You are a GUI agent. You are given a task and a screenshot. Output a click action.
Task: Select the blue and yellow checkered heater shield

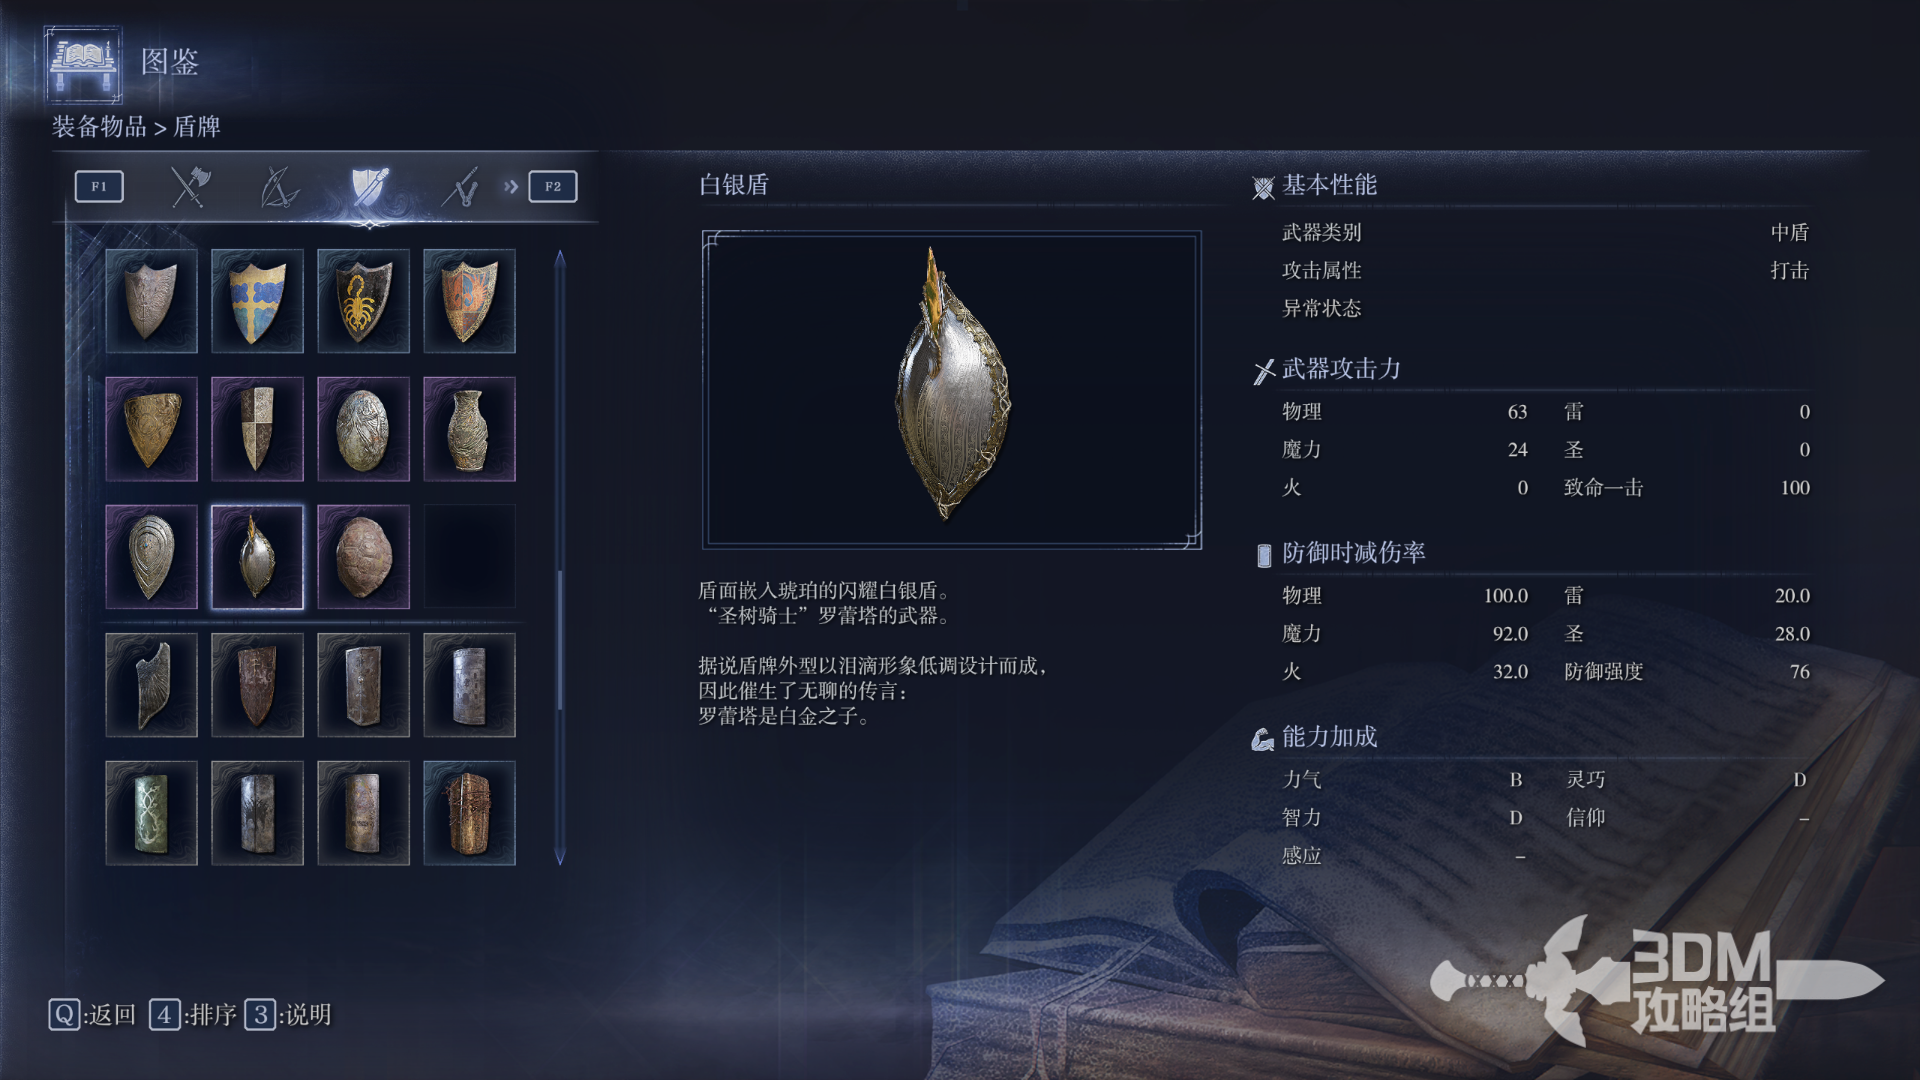coord(257,301)
